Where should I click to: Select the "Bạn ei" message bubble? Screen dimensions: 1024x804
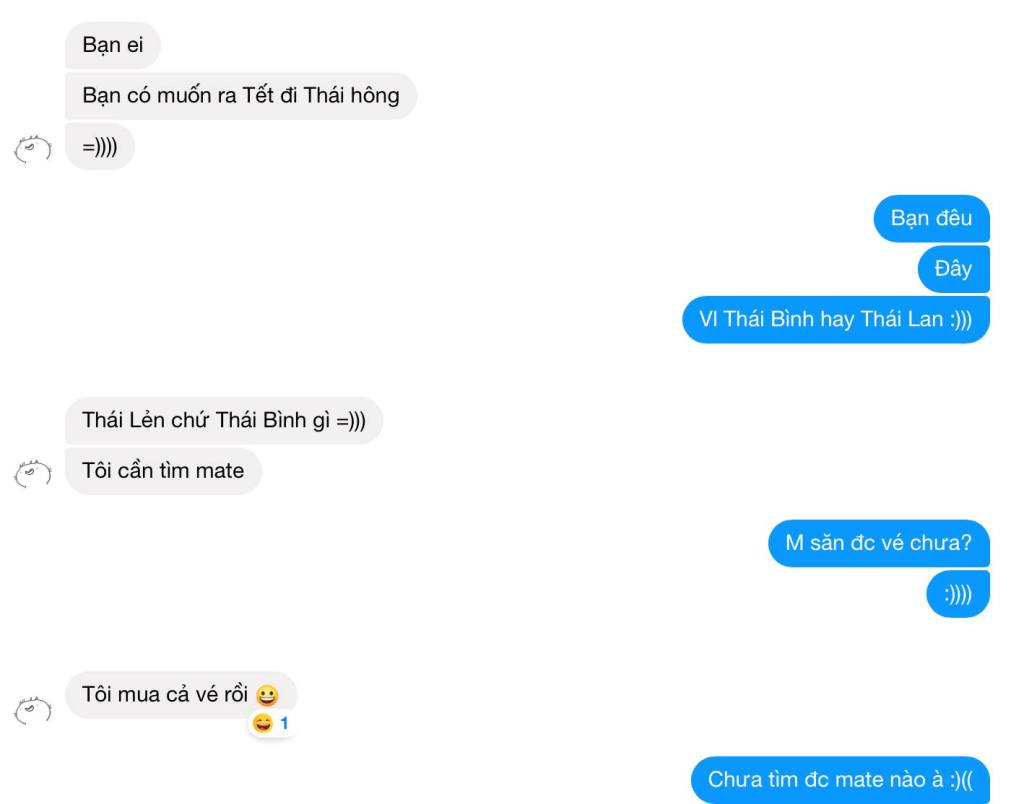pyautogui.click(x=112, y=45)
